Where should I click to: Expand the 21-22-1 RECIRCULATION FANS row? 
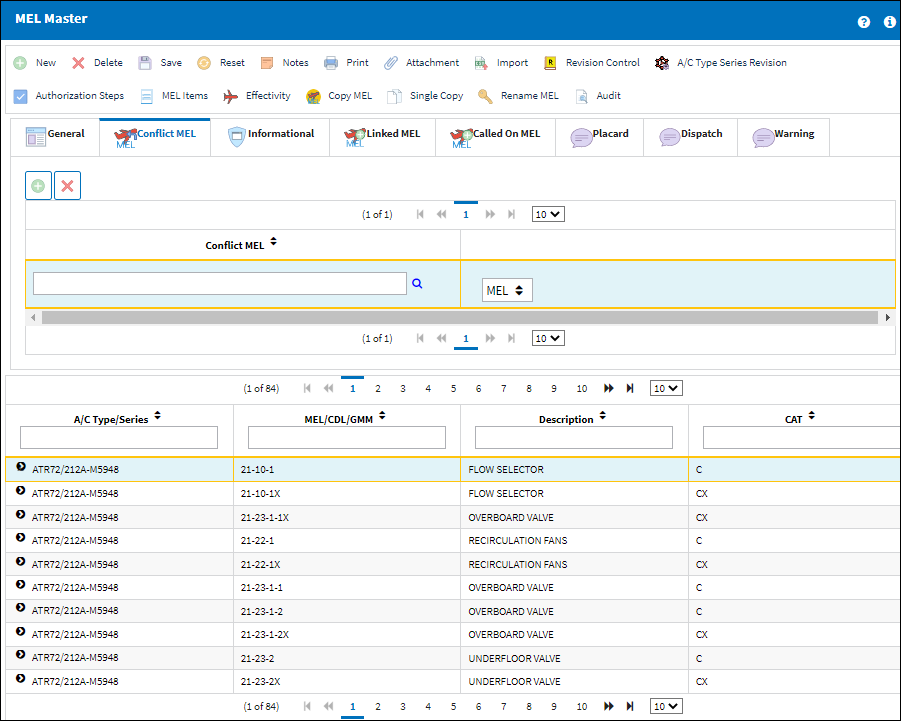[21, 538]
